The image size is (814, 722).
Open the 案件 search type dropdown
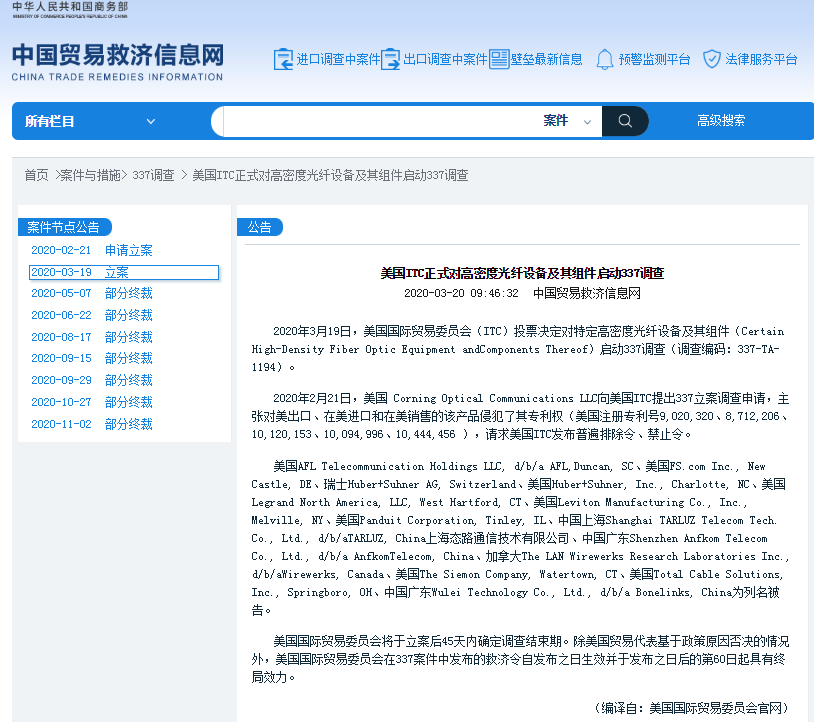coord(567,121)
